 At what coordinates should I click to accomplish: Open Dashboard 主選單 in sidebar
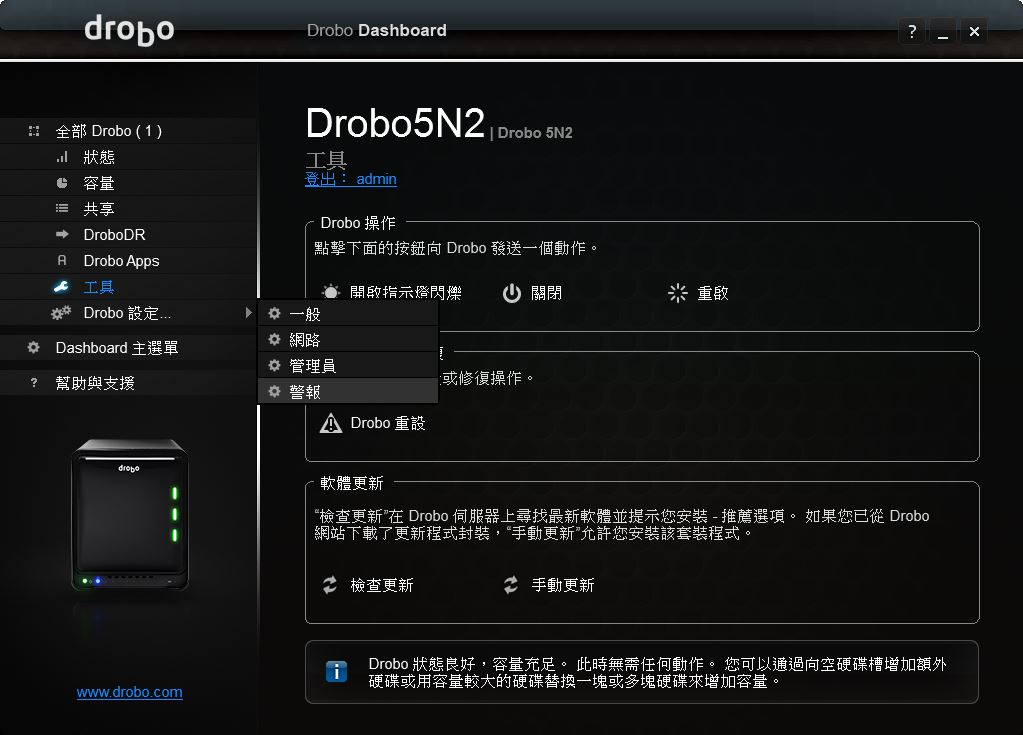[116, 348]
